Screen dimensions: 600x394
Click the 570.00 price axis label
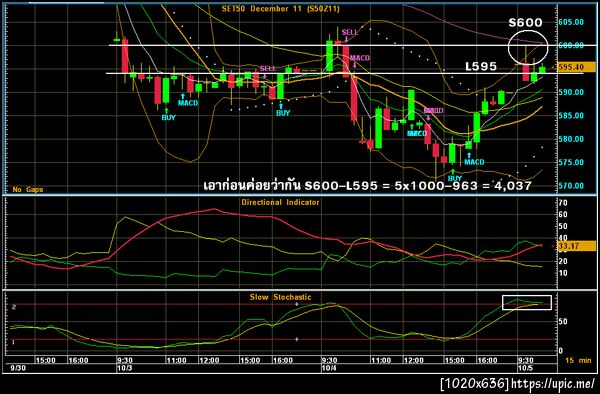(571, 186)
